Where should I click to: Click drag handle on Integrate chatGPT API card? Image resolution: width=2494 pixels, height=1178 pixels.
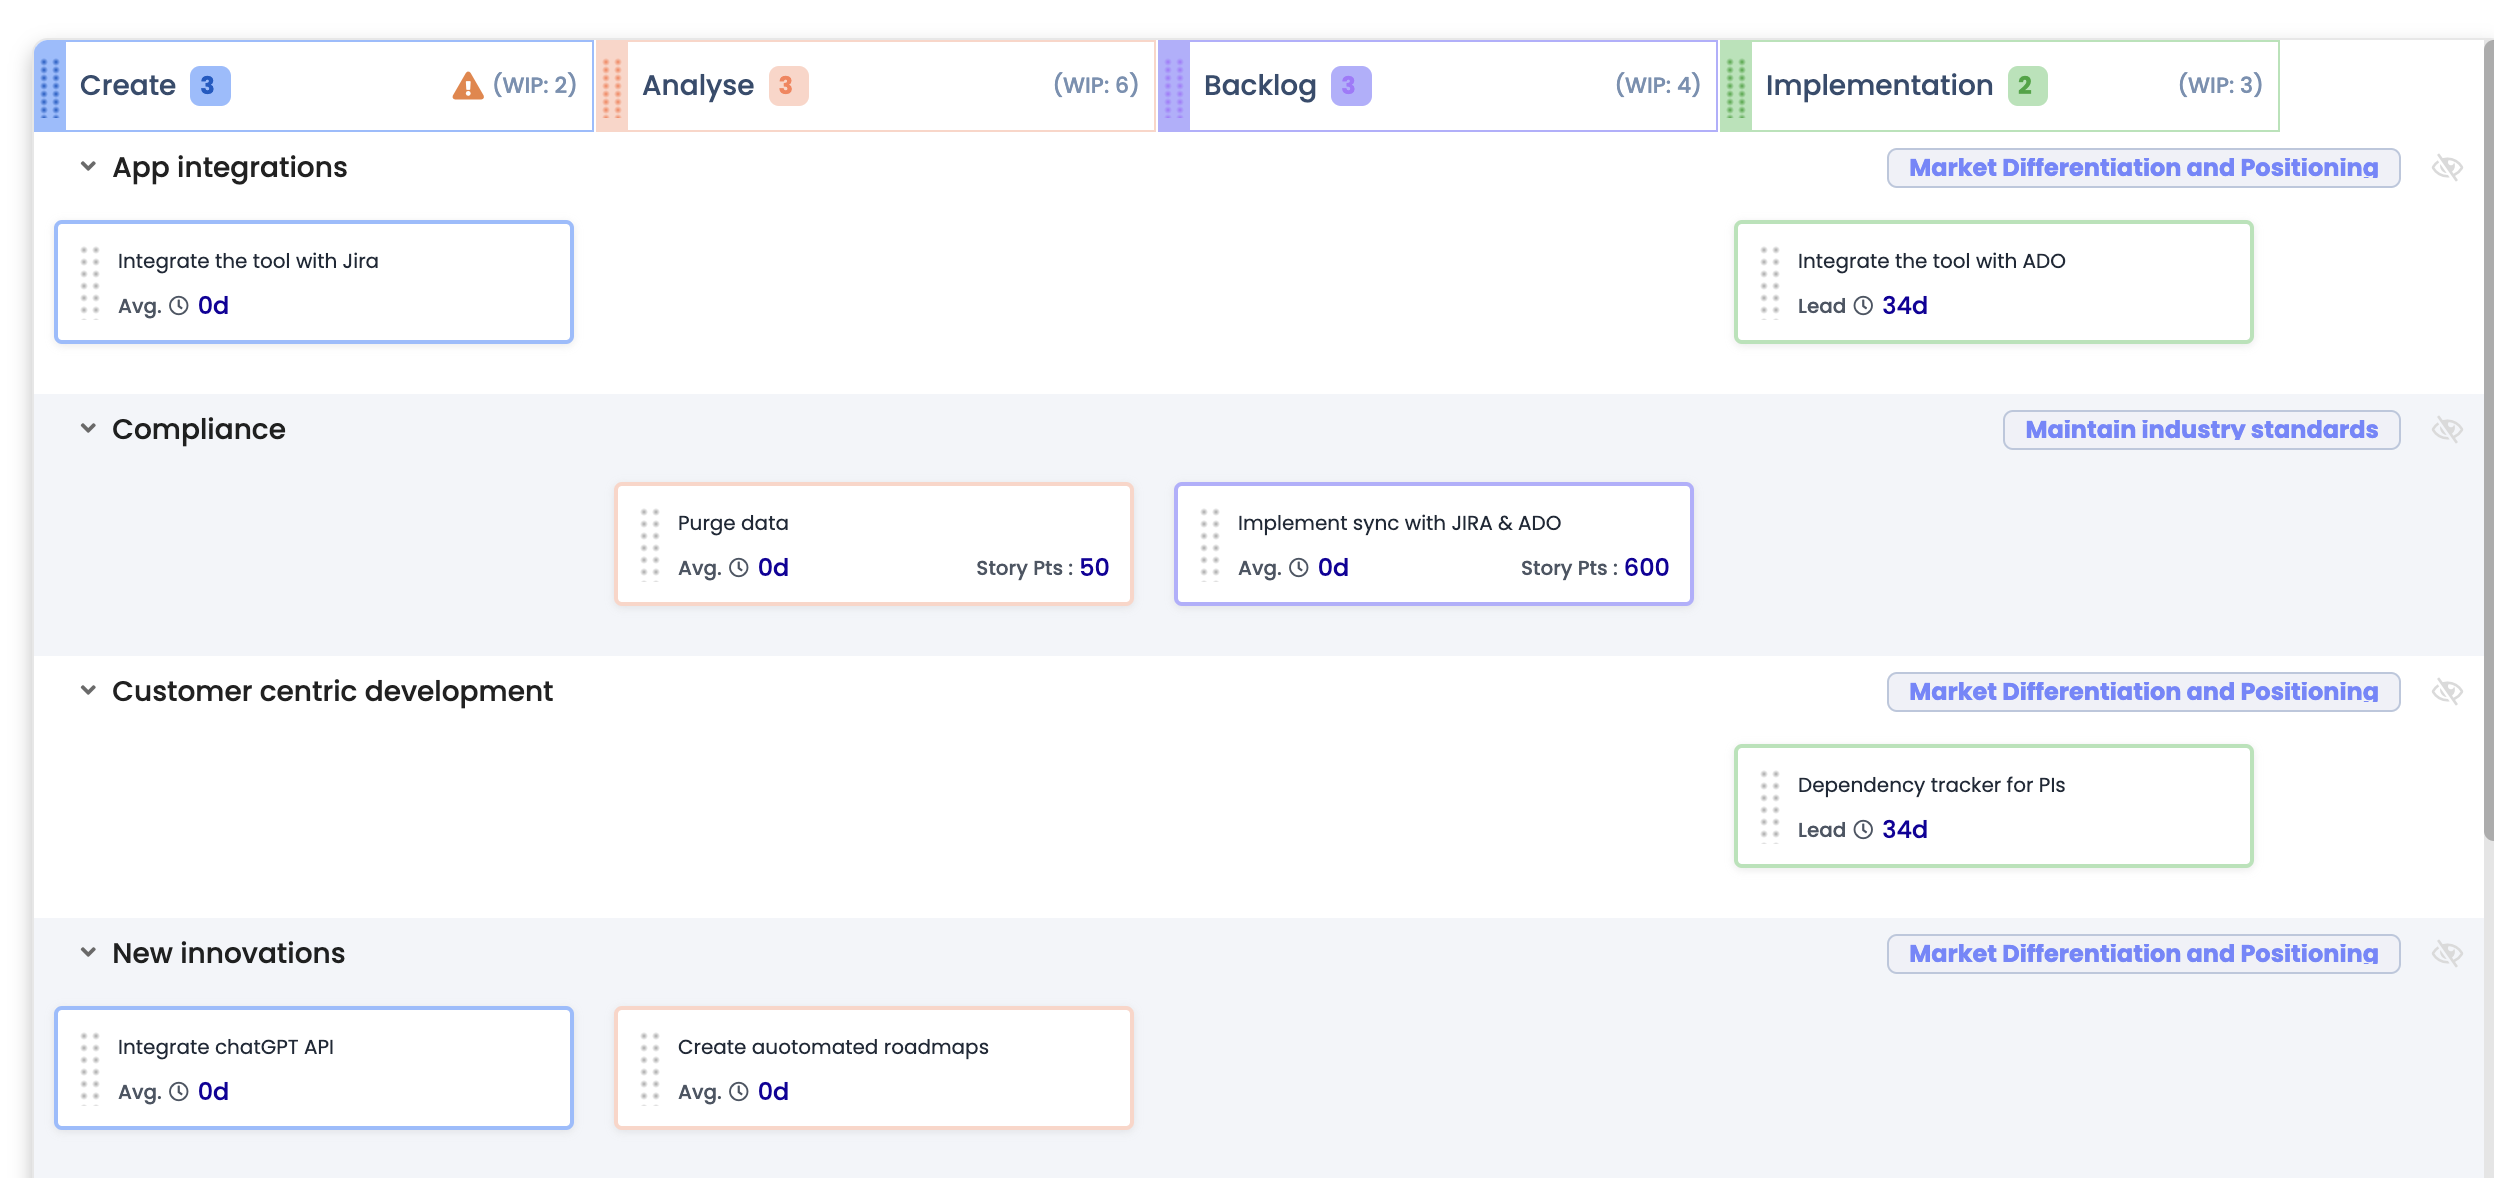[x=90, y=1068]
